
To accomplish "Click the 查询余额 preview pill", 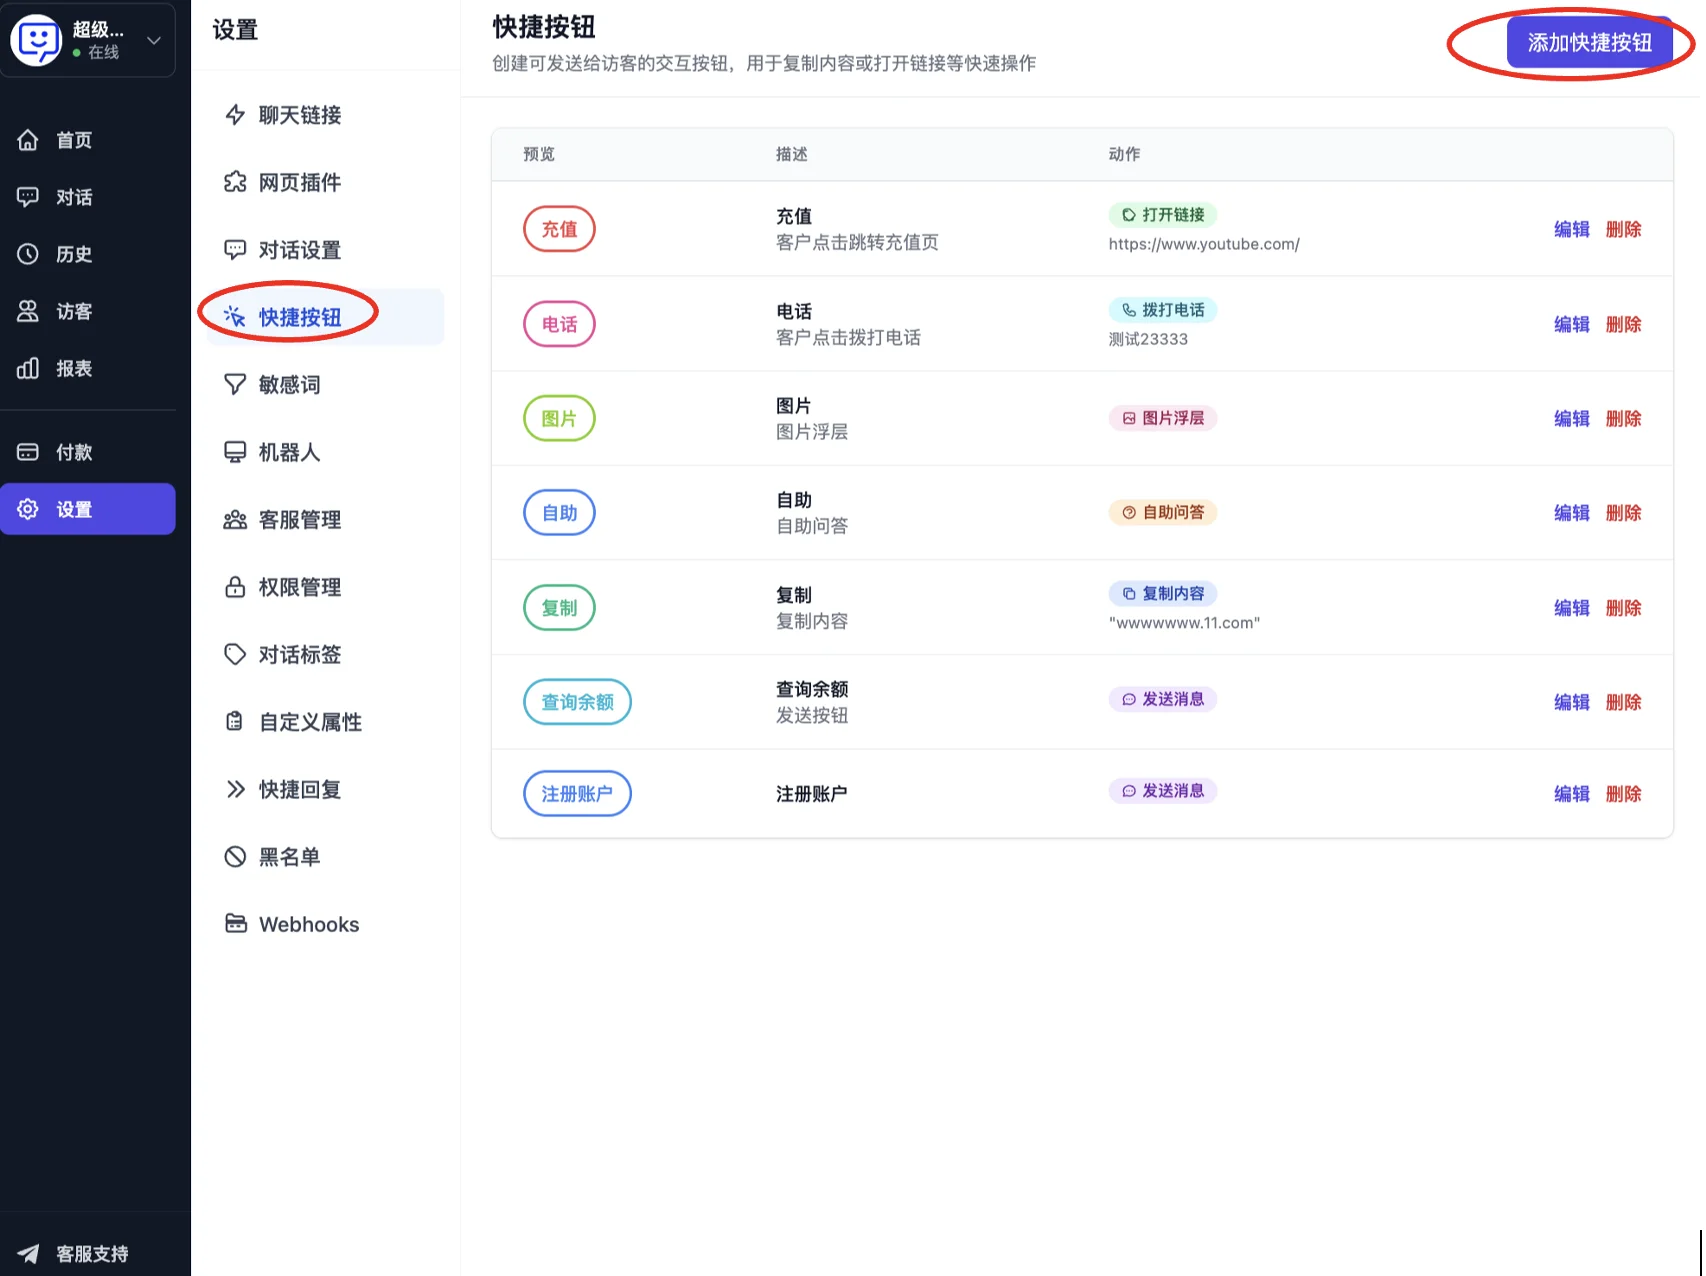I will pos(577,701).
